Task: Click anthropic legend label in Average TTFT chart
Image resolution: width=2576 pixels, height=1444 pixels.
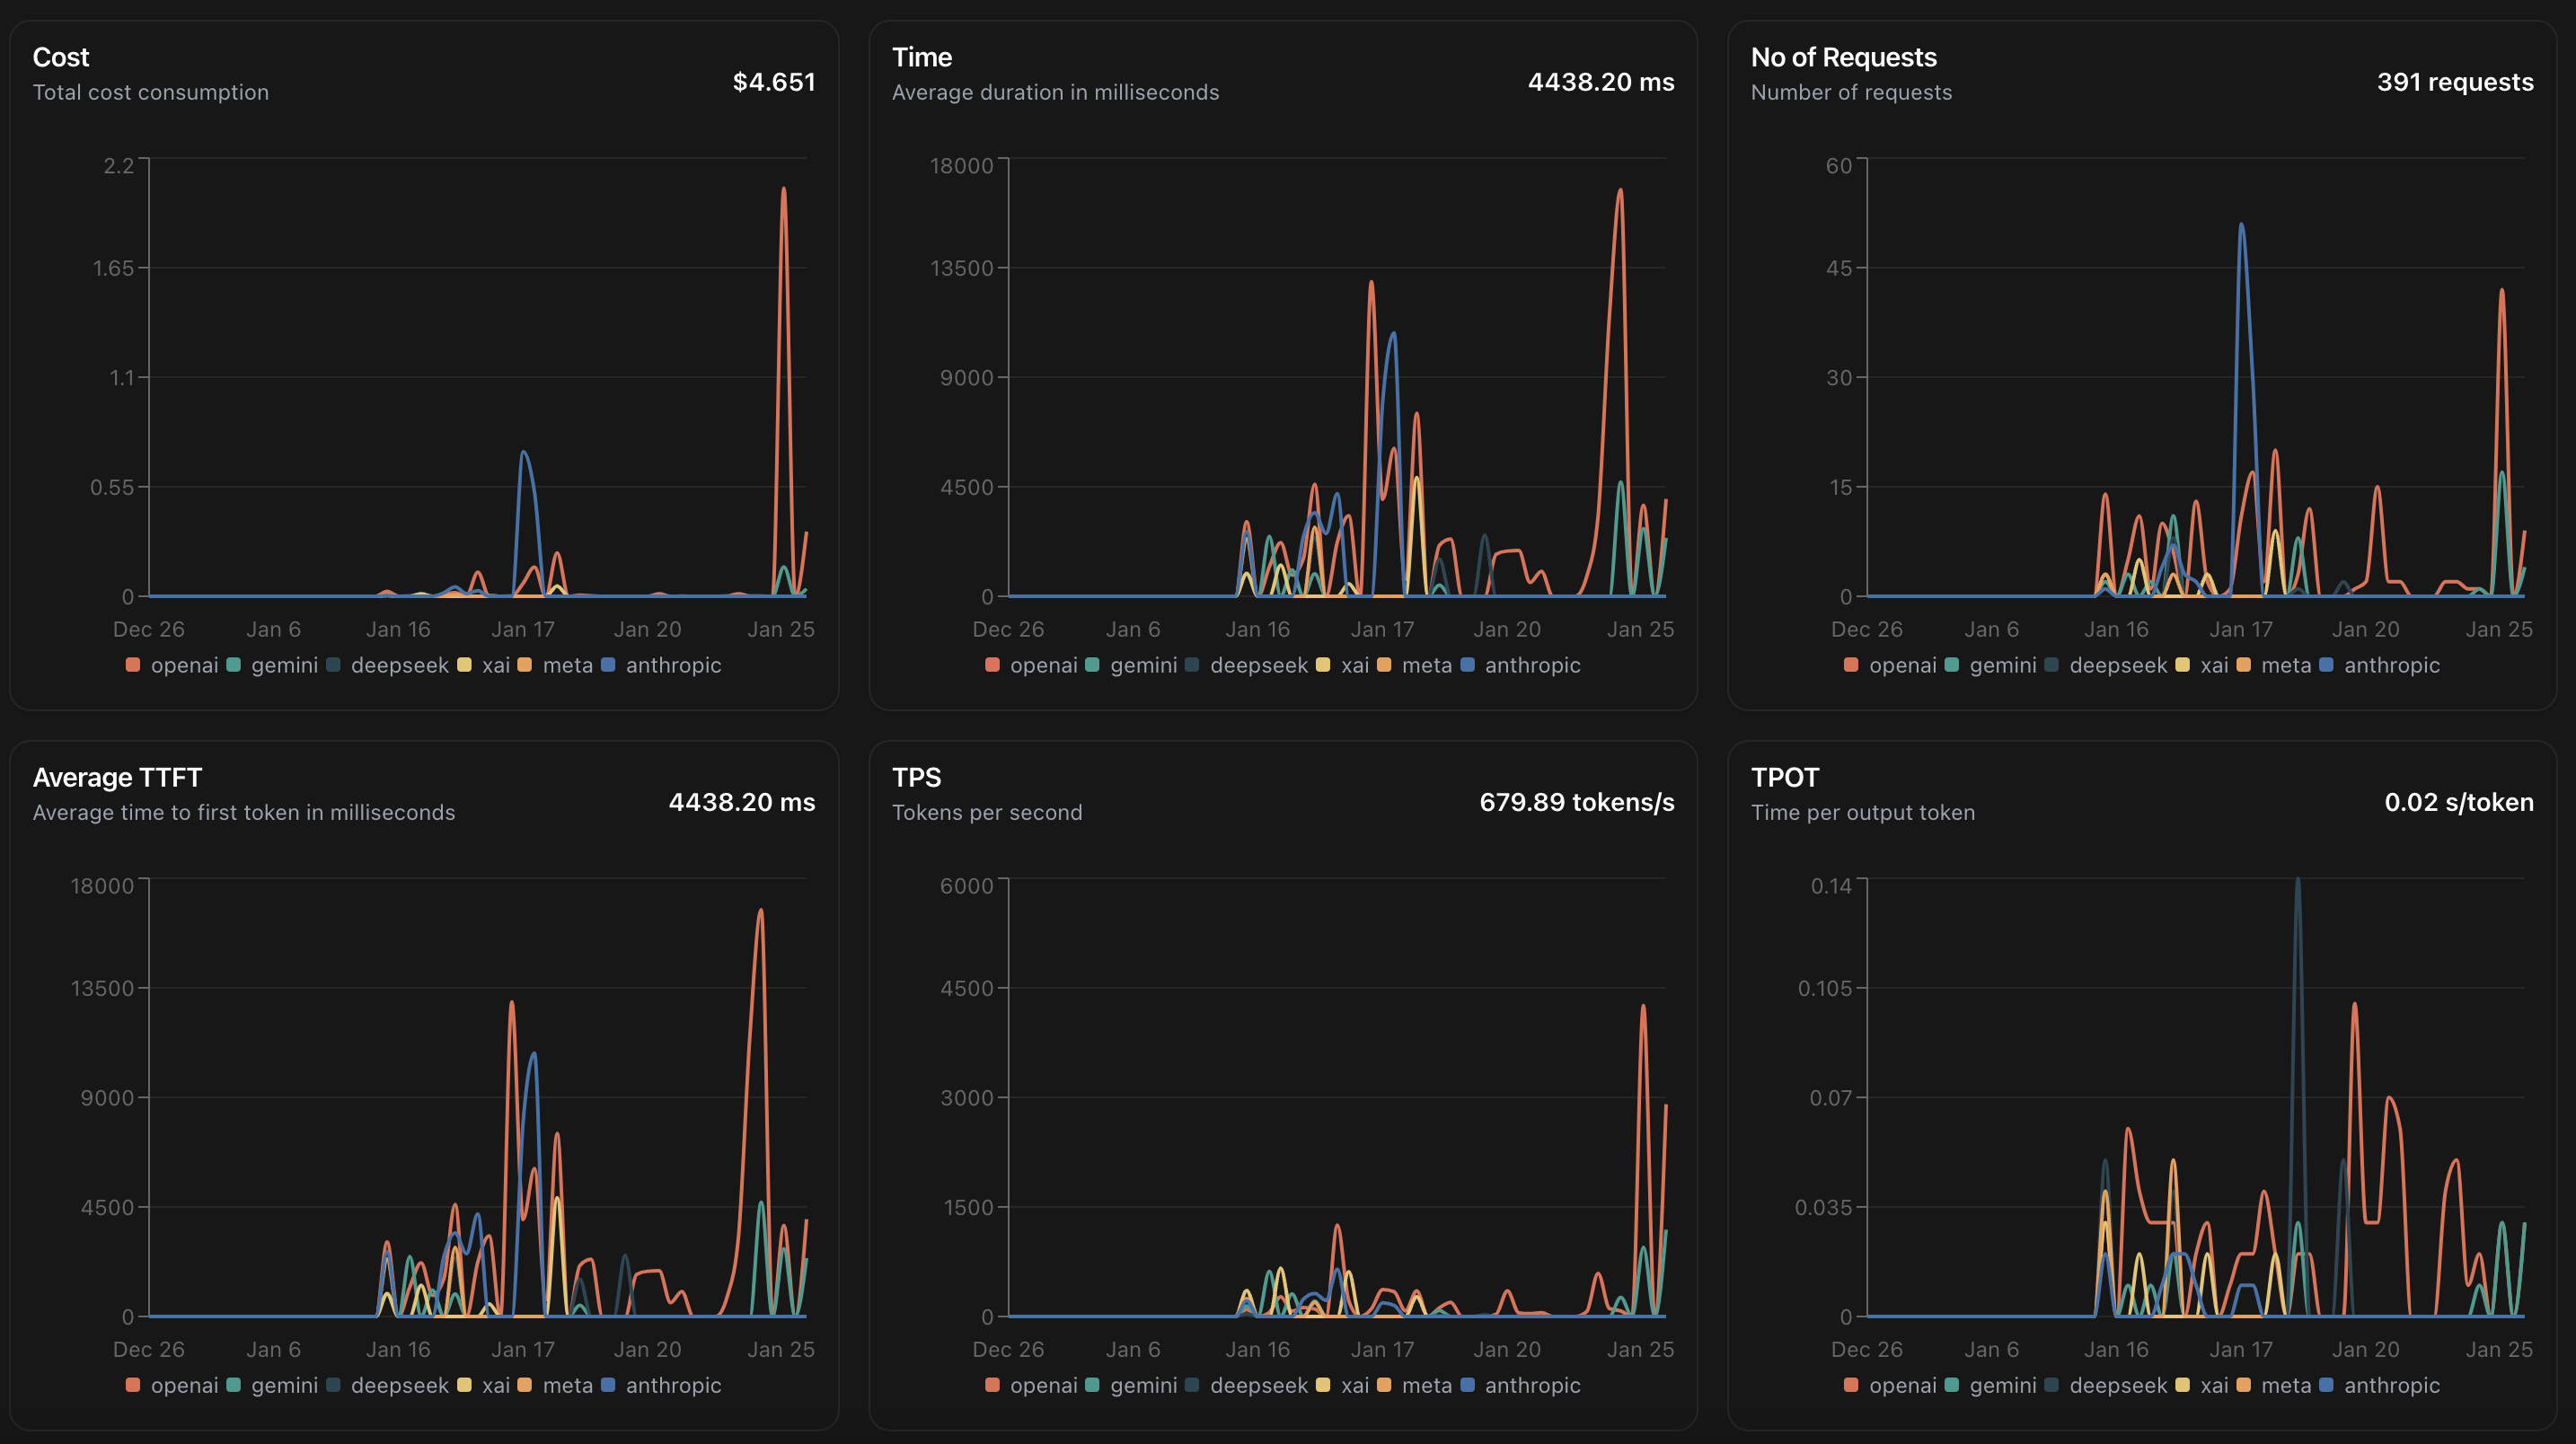Action: (674, 1385)
